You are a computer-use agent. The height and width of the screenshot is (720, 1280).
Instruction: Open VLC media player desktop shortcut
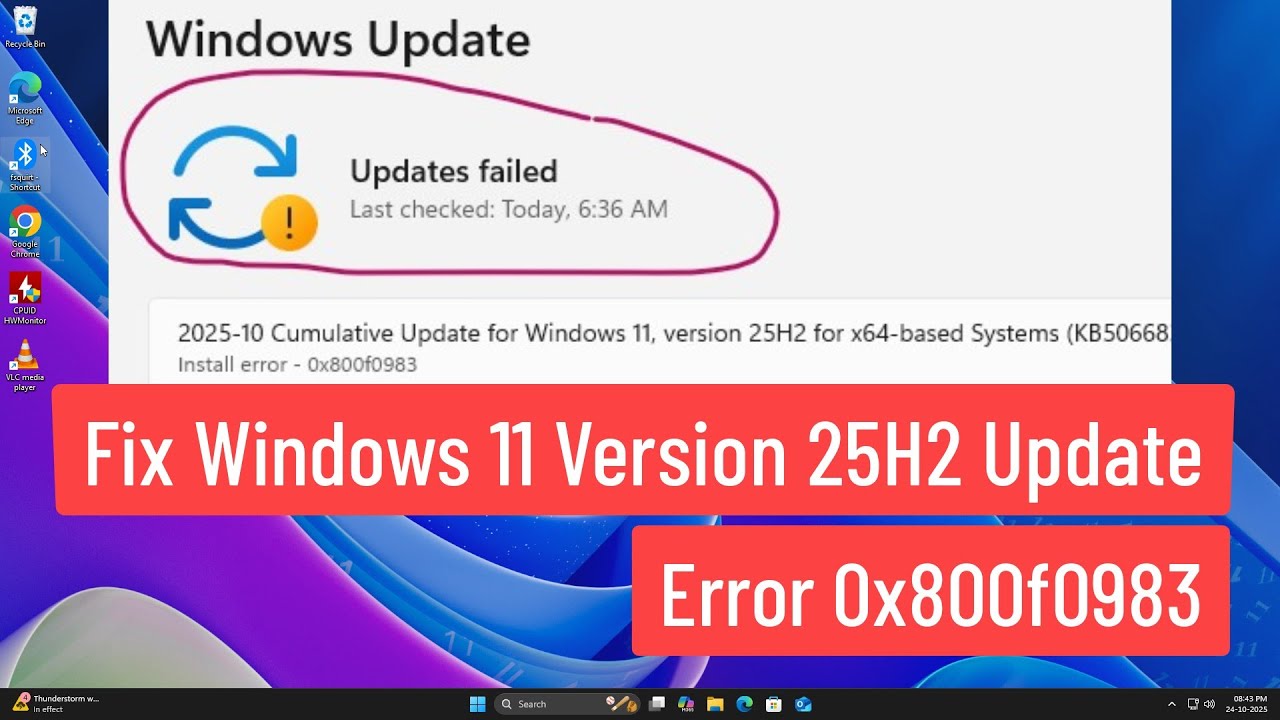[25, 366]
